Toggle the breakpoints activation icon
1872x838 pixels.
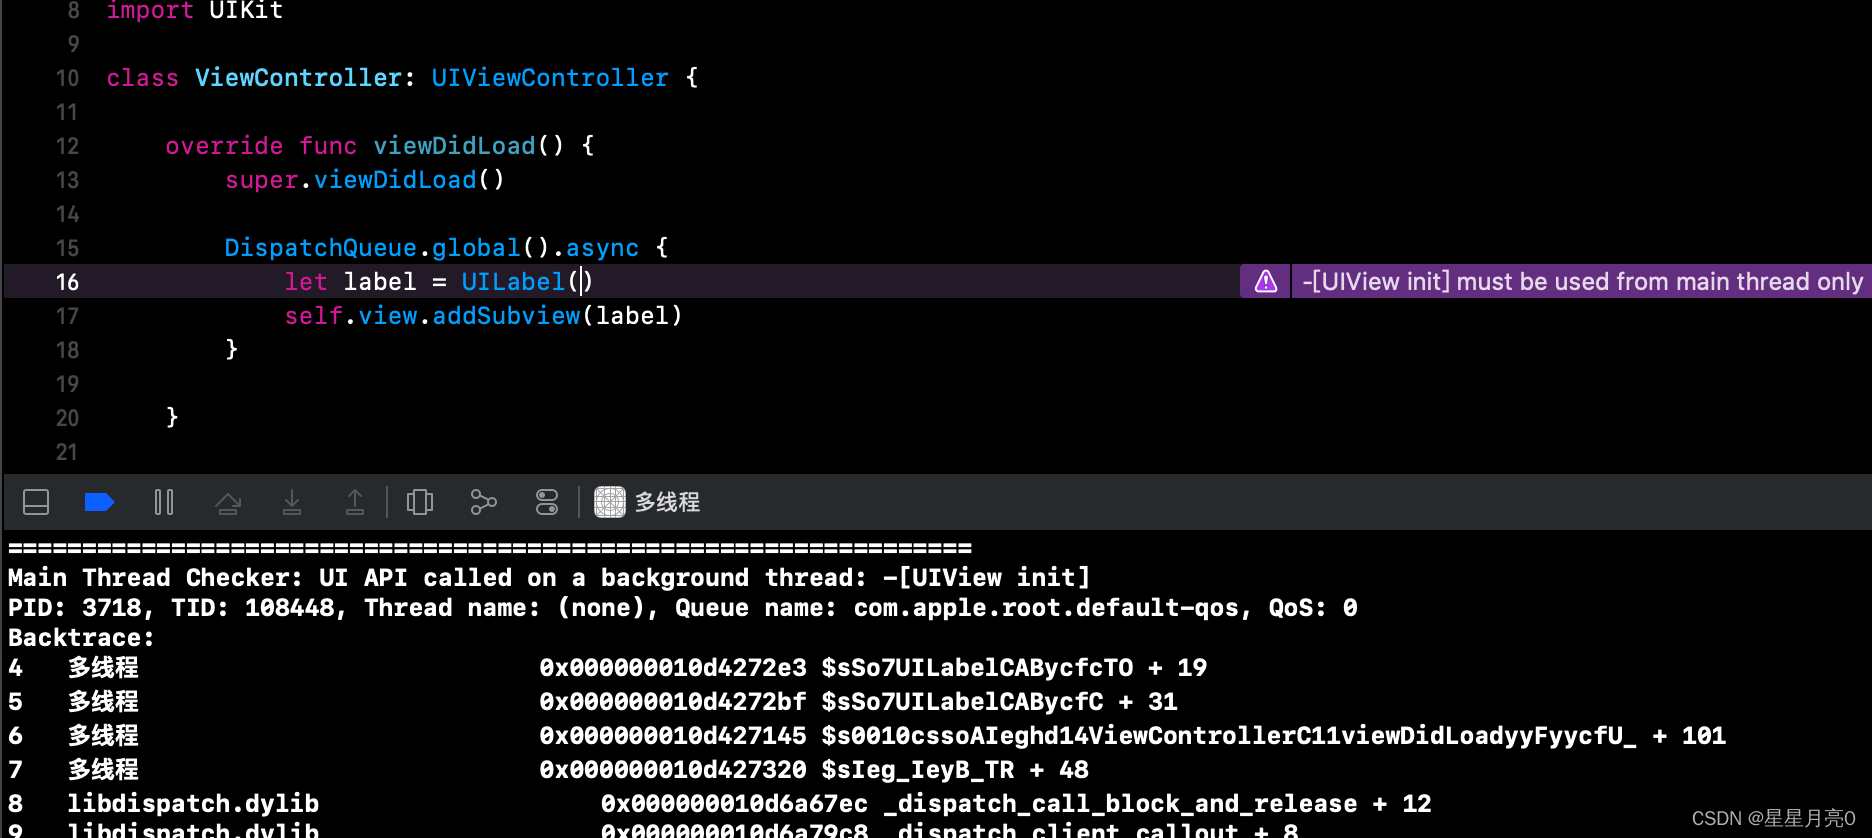pyautogui.click(x=99, y=502)
